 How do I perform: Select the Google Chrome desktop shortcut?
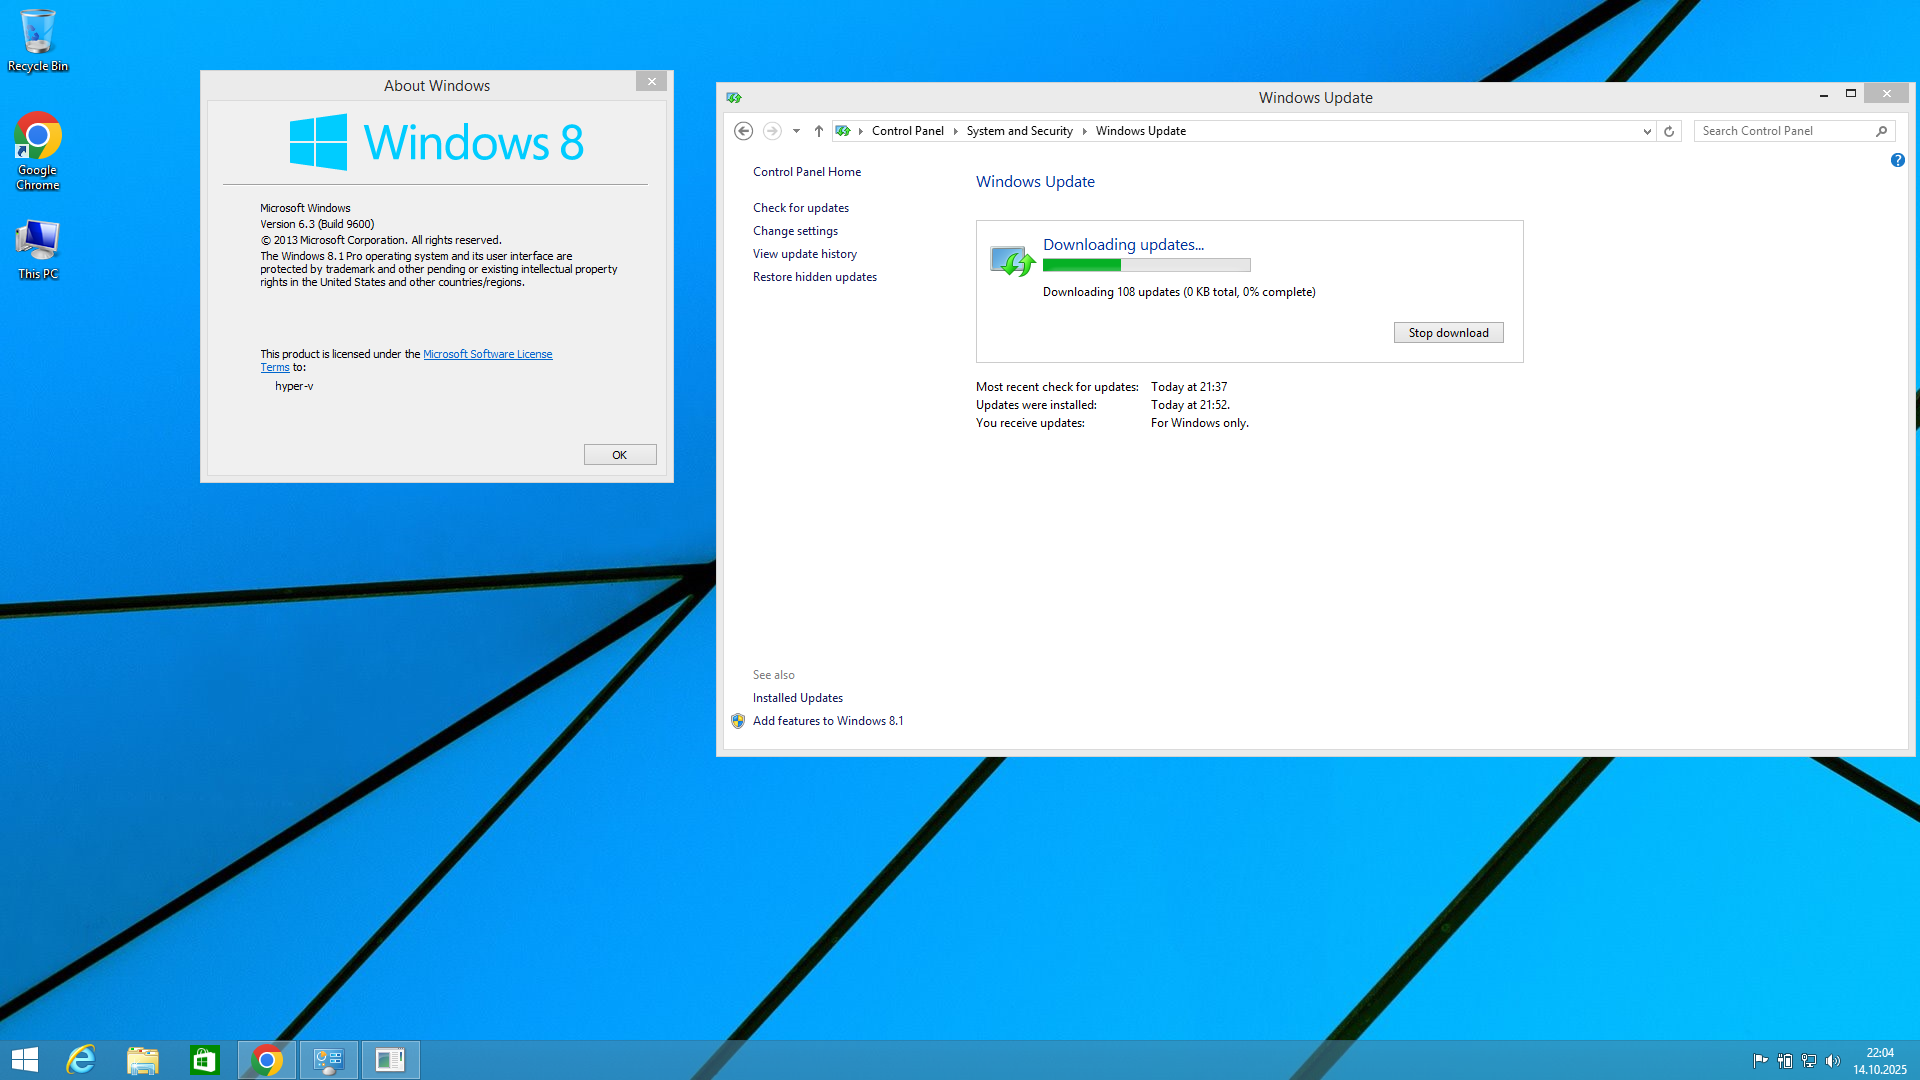click(x=38, y=151)
